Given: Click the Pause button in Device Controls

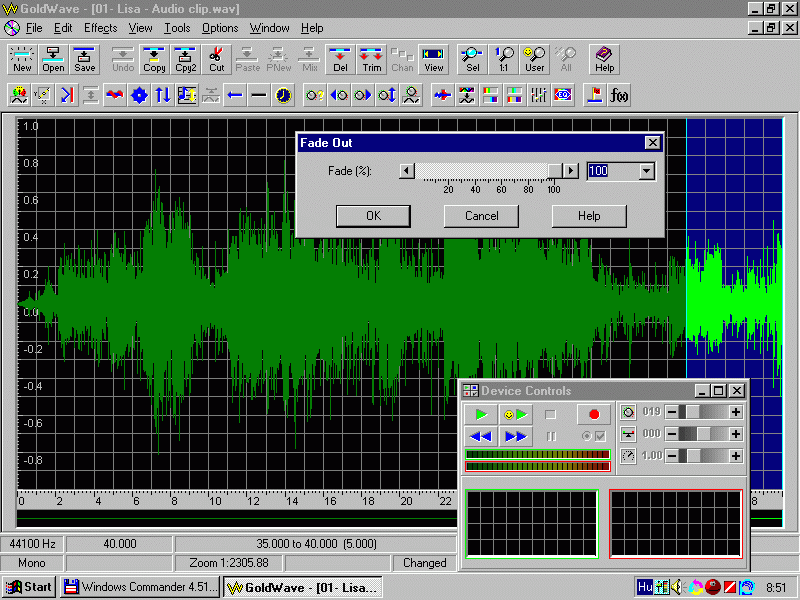Looking at the screenshot, I should point(551,436).
